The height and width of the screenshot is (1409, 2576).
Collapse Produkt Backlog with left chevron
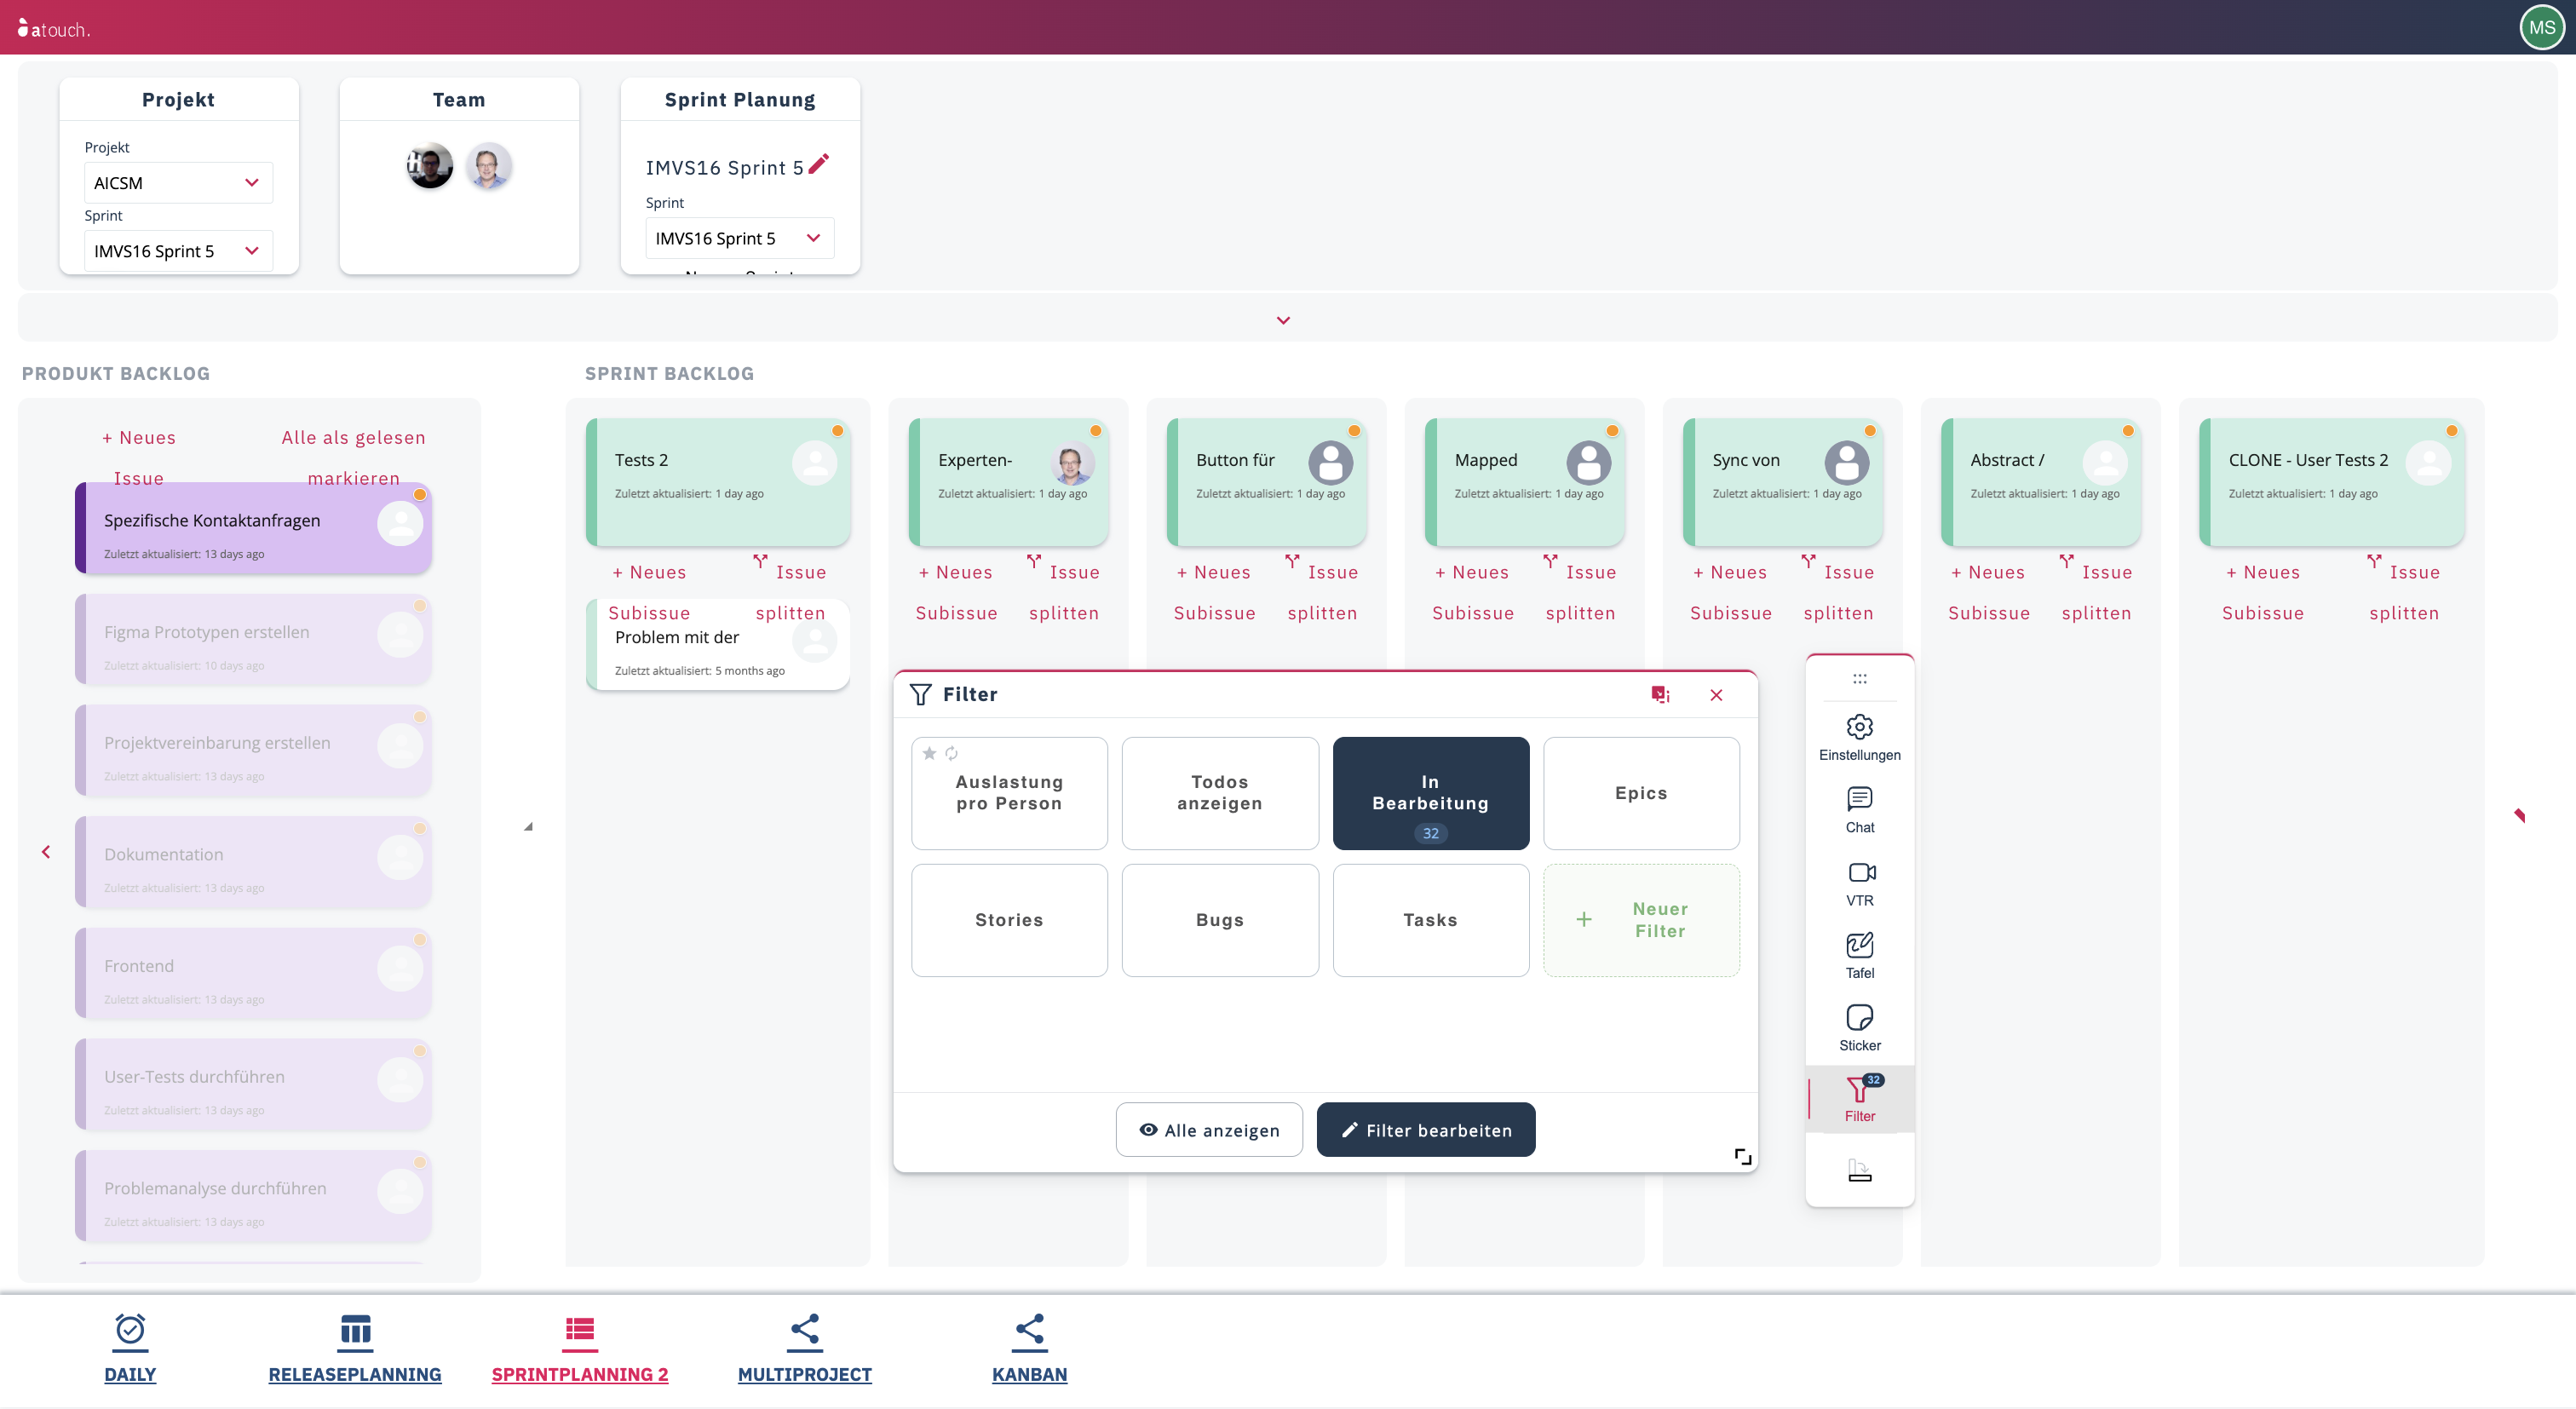(x=46, y=852)
